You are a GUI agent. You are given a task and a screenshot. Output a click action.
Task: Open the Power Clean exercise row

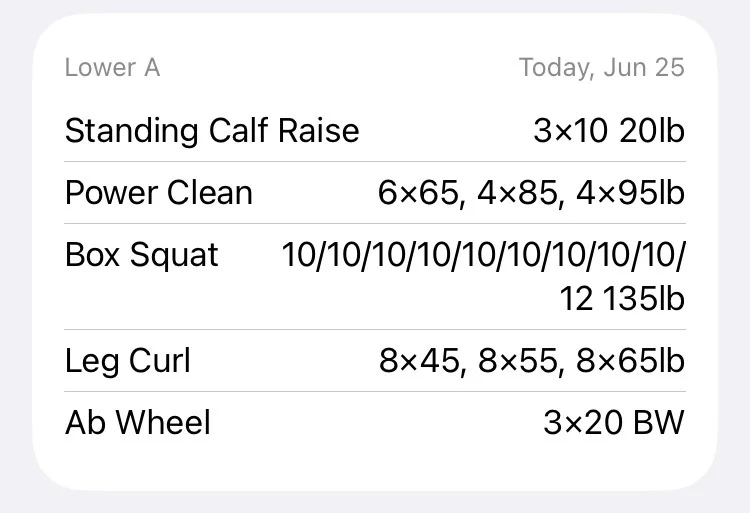(x=375, y=193)
